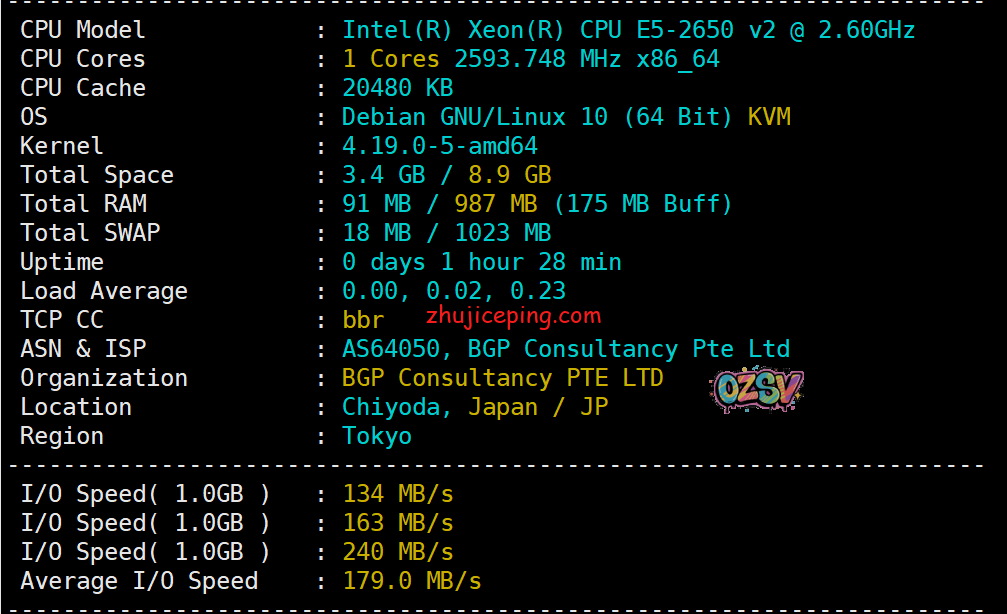Click the CPU Cores label
This screenshot has height=614, width=1007.
point(83,58)
